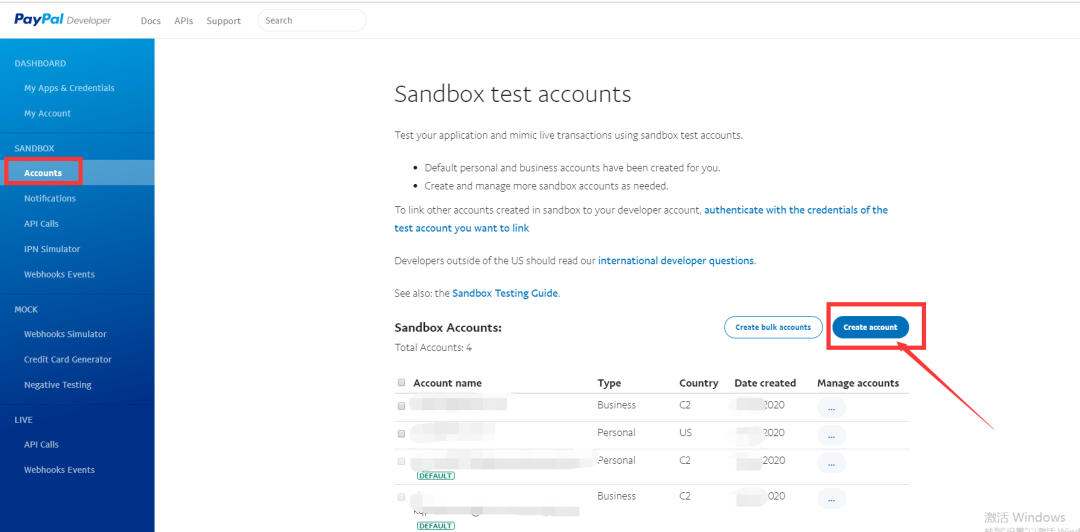Open Sandbox API Calls
1080x532 pixels.
click(x=41, y=224)
